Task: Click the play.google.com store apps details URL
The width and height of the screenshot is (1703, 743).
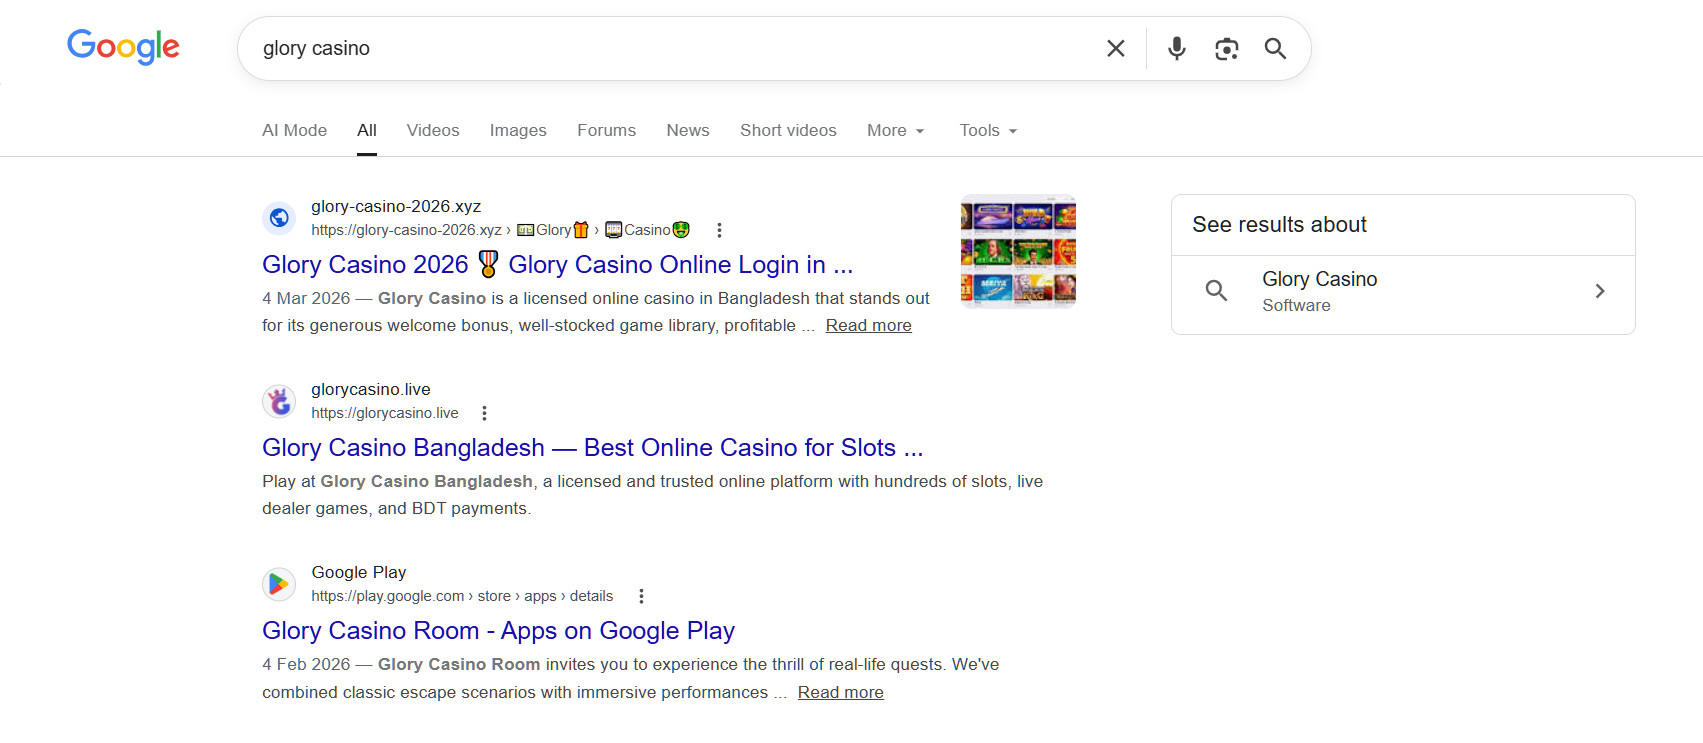Action: click(x=462, y=596)
